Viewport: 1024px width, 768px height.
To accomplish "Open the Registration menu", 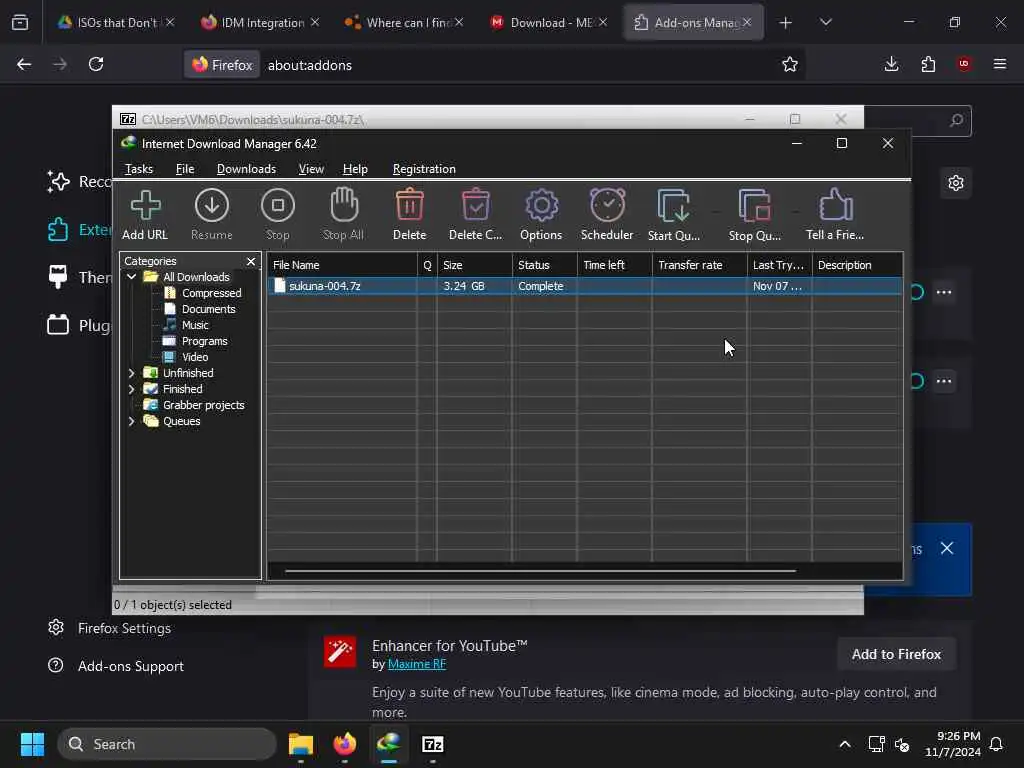I will (x=424, y=169).
